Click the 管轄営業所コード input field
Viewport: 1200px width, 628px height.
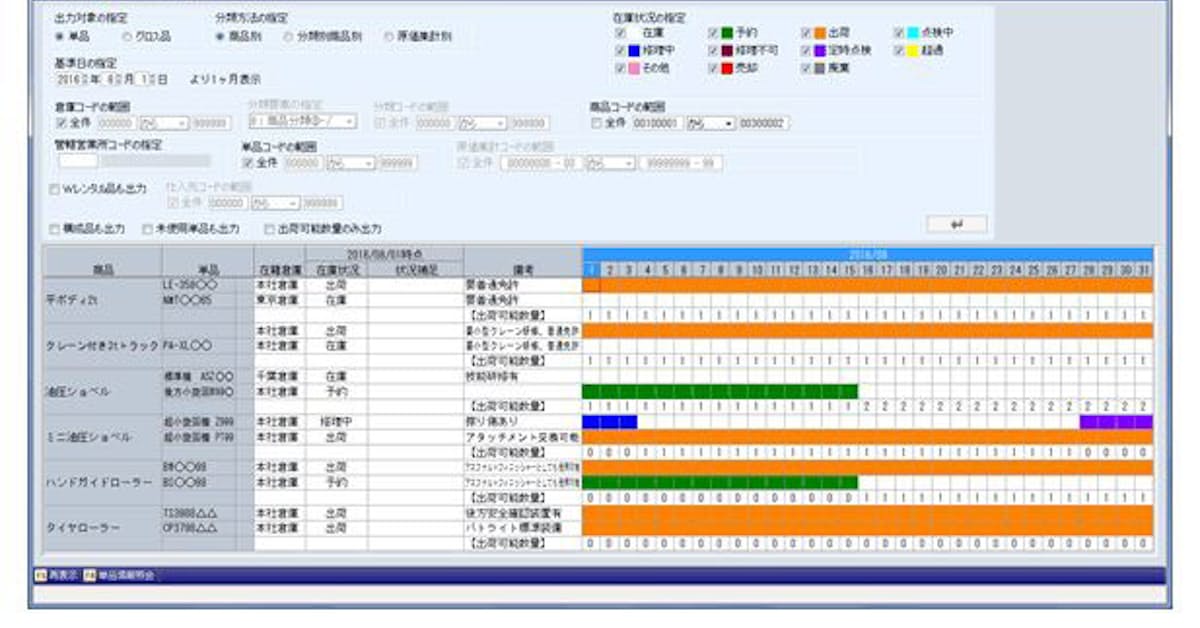pos(78,160)
